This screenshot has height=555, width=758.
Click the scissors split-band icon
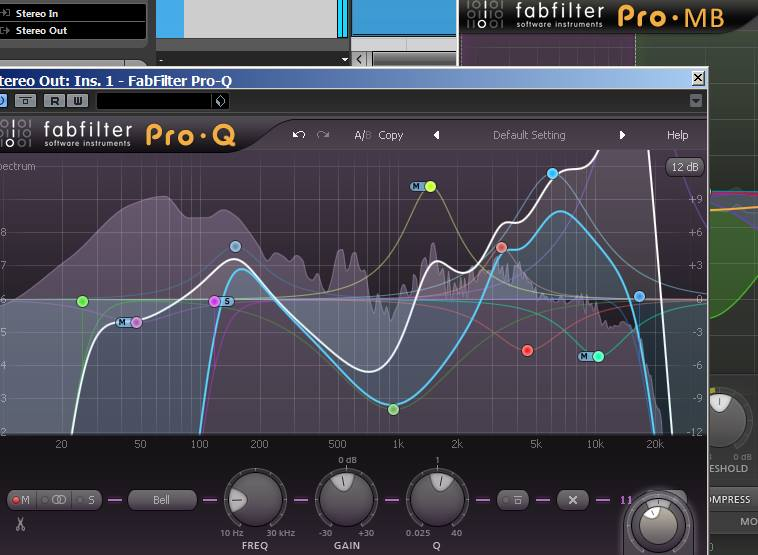(x=20, y=524)
